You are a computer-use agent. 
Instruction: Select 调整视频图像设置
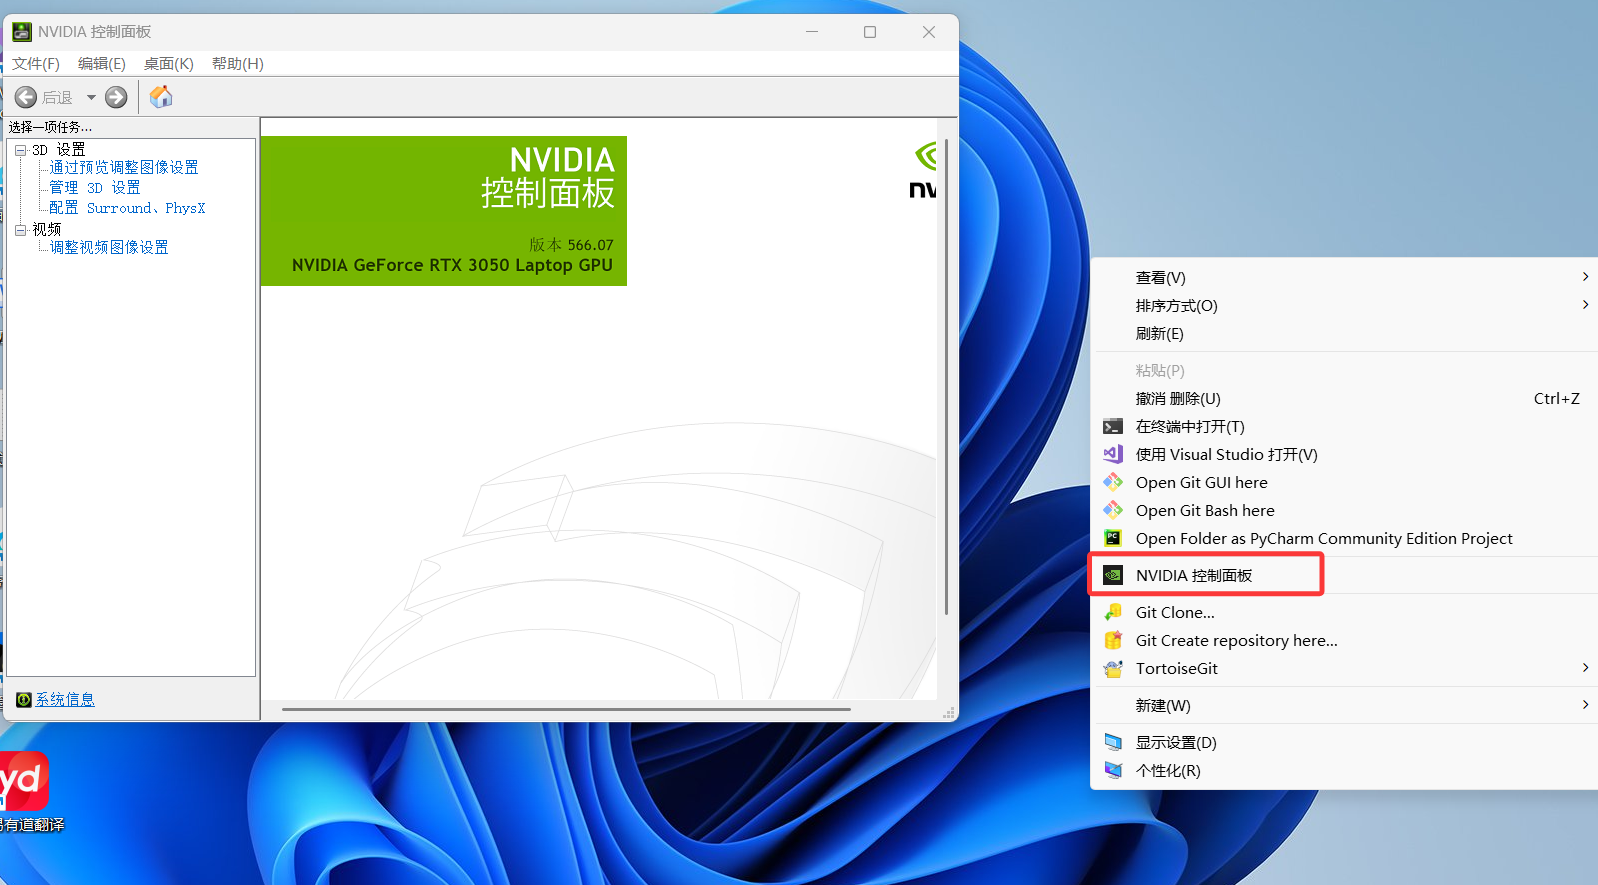pyautogui.click(x=109, y=247)
